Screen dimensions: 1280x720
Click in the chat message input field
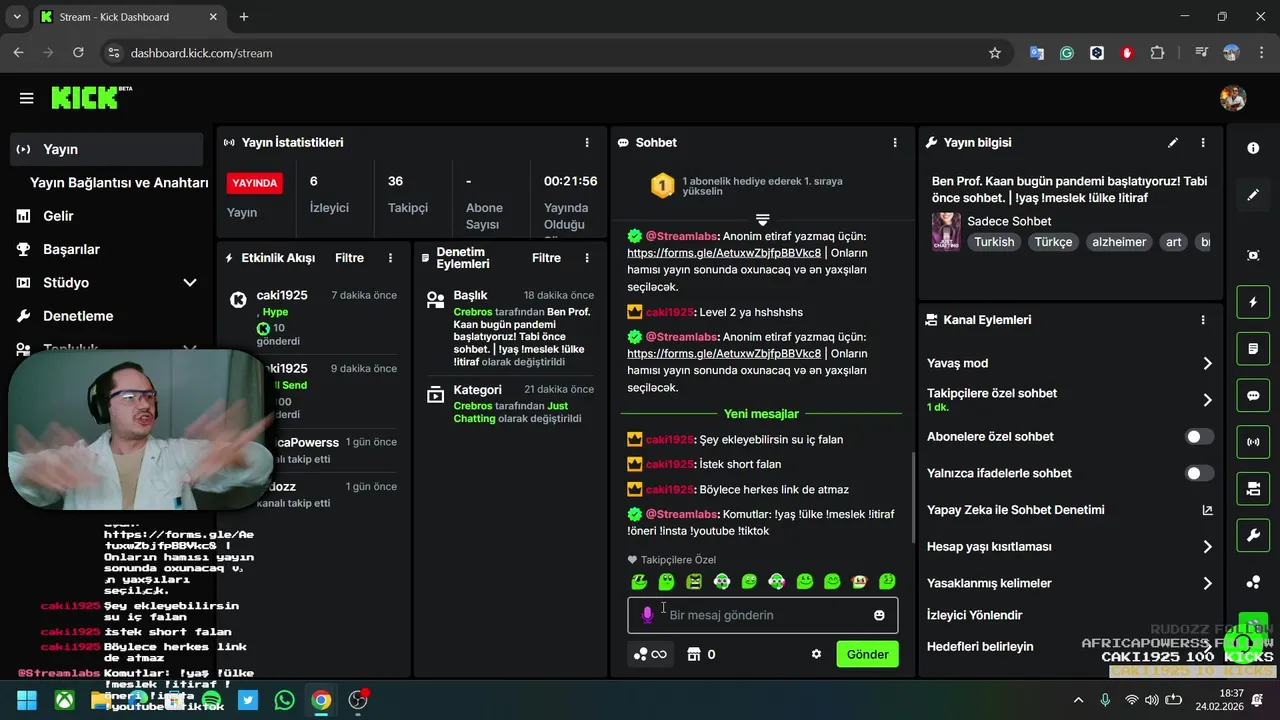(762, 615)
